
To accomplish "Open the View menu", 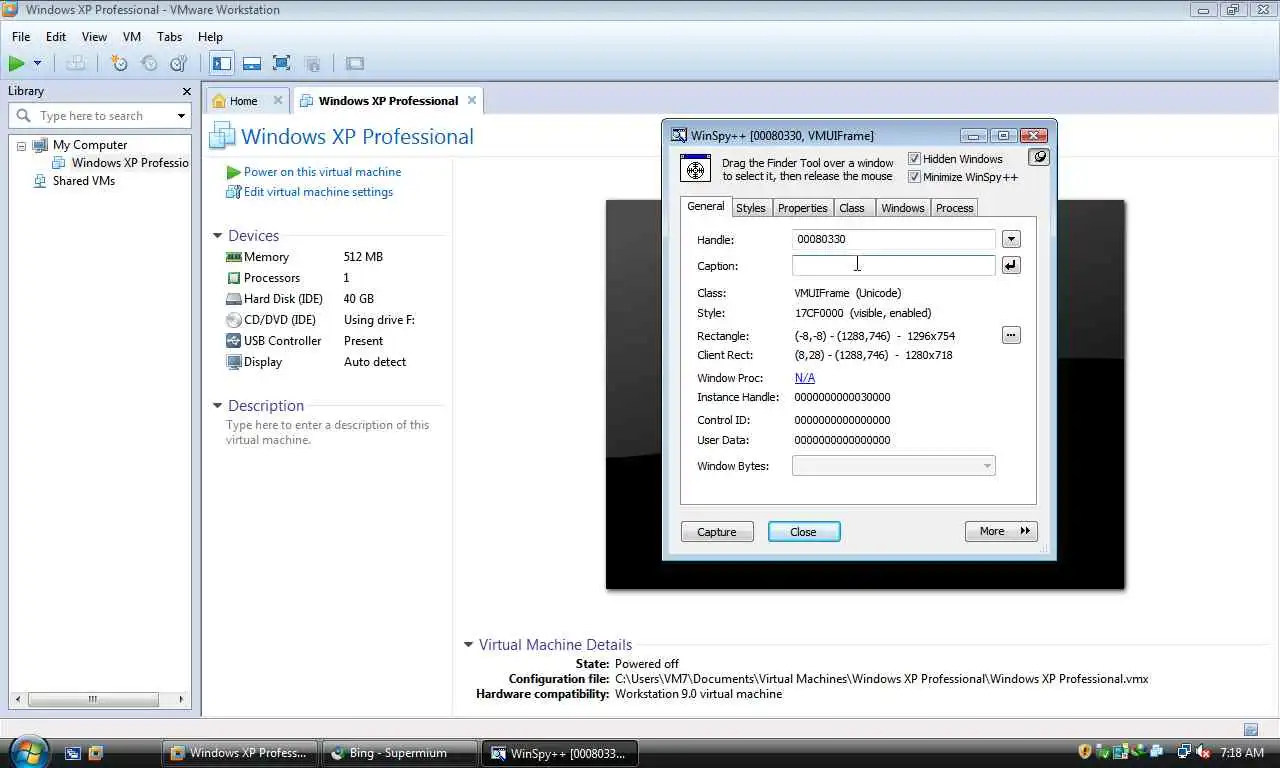I will click(x=94, y=37).
